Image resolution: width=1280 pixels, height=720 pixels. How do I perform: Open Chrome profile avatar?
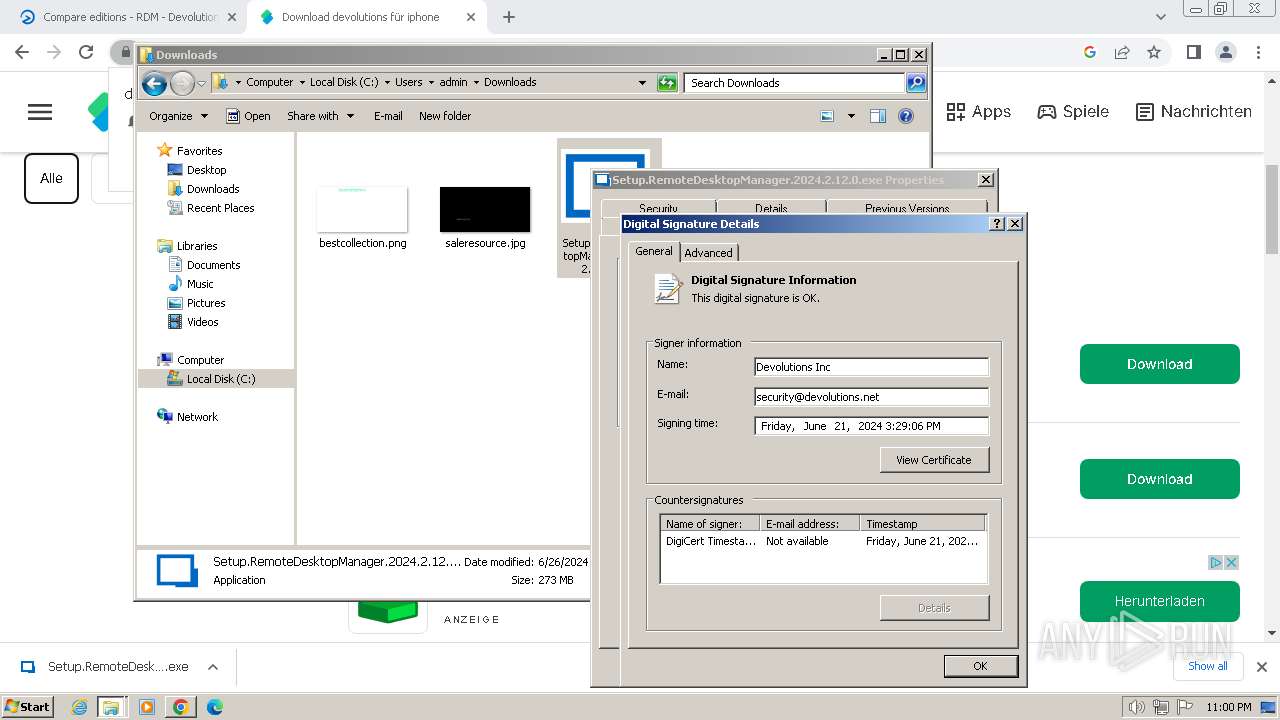click(1225, 52)
